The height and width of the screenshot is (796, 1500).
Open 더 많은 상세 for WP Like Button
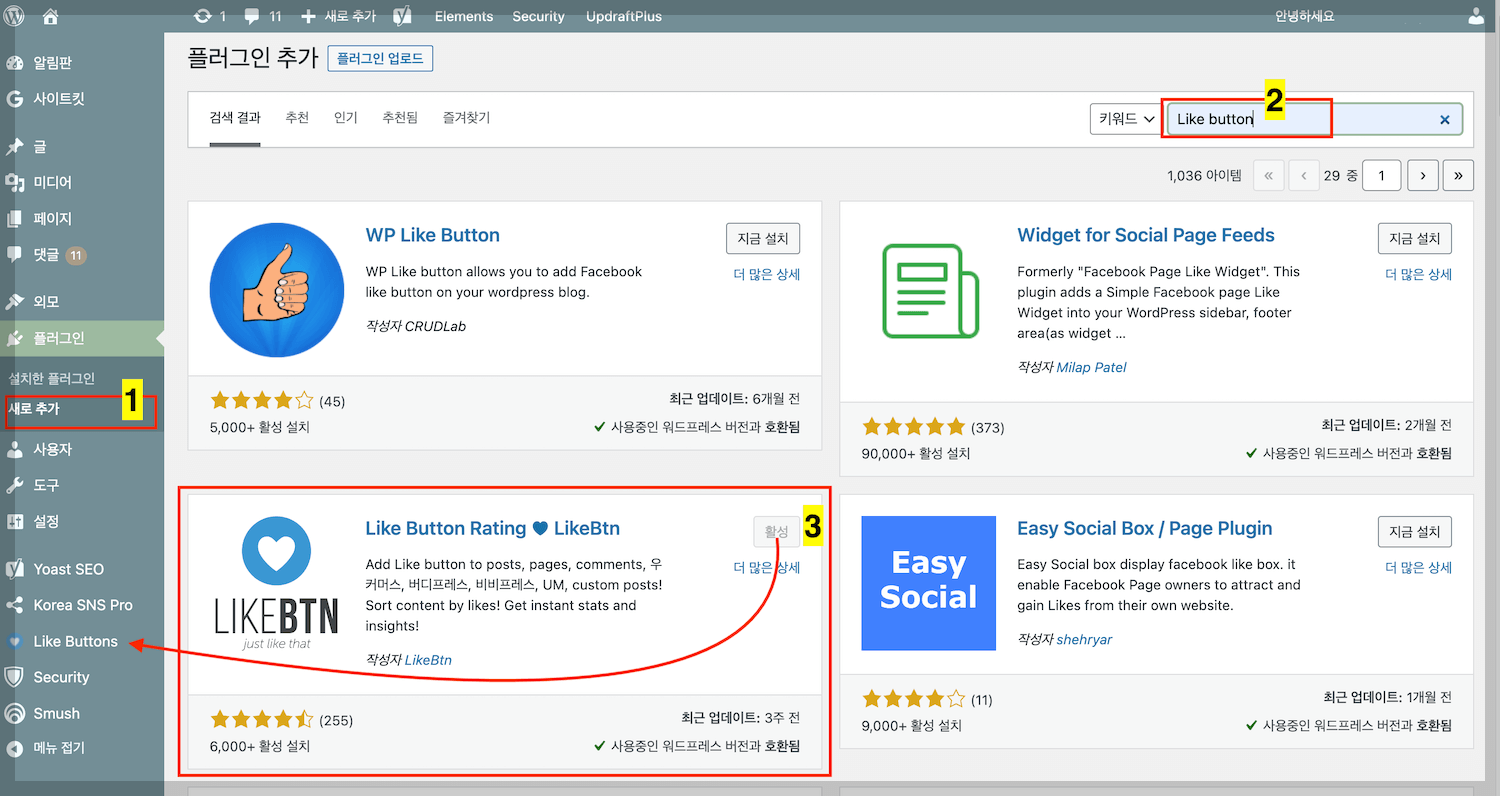(767, 274)
